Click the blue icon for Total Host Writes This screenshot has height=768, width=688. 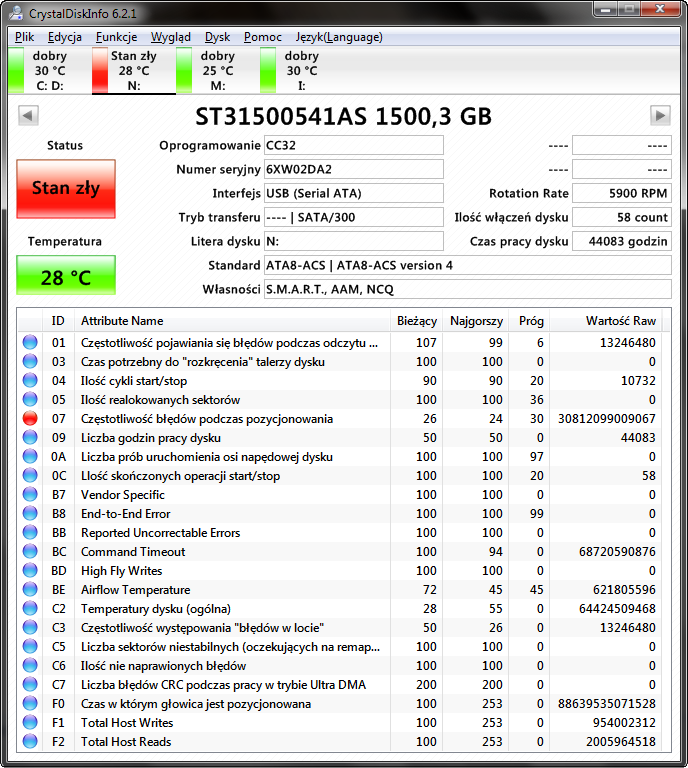[x=30, y=722]
